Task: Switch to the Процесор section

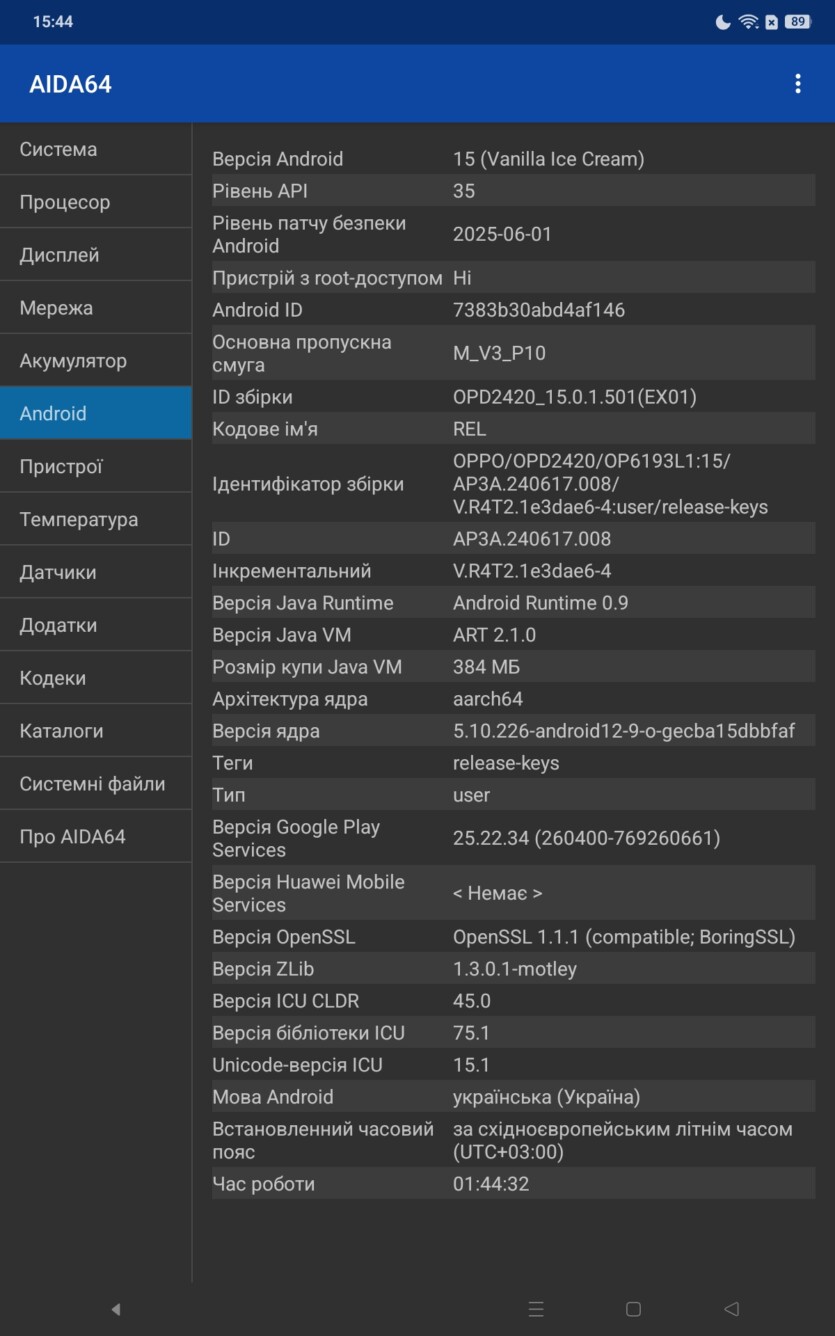Action: [95, 202]
